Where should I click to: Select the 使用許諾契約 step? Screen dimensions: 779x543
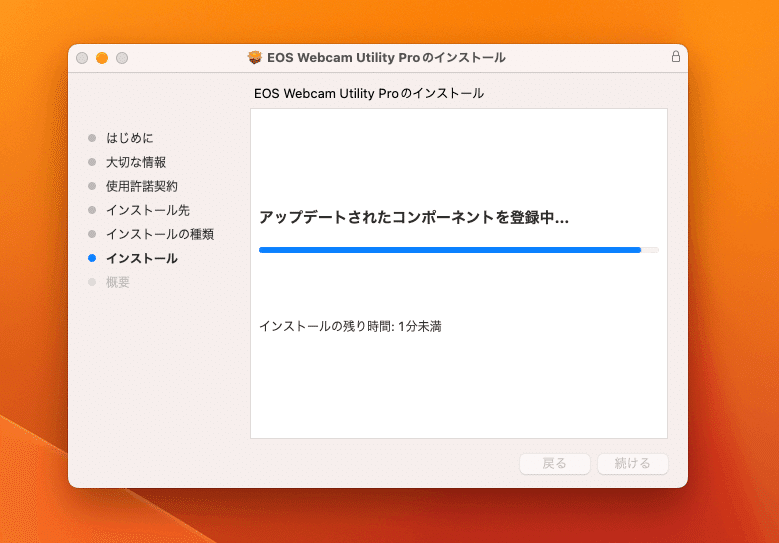(142, 186)
